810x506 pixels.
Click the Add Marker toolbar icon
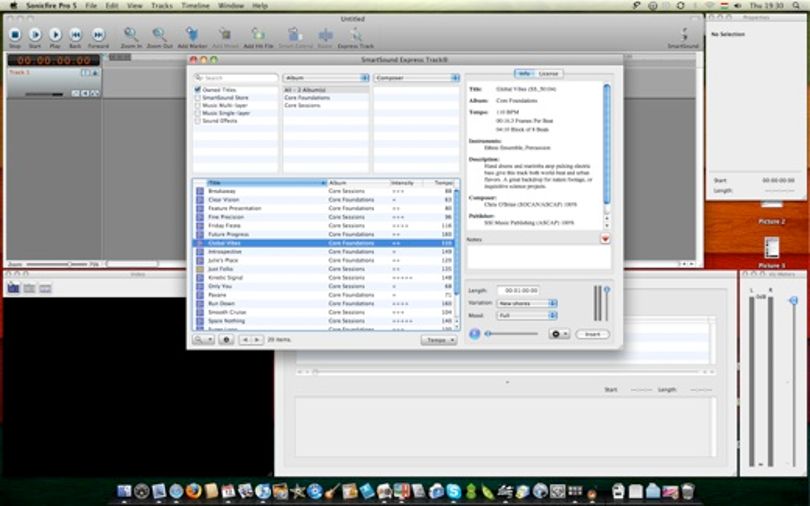[x=192, y=35]
